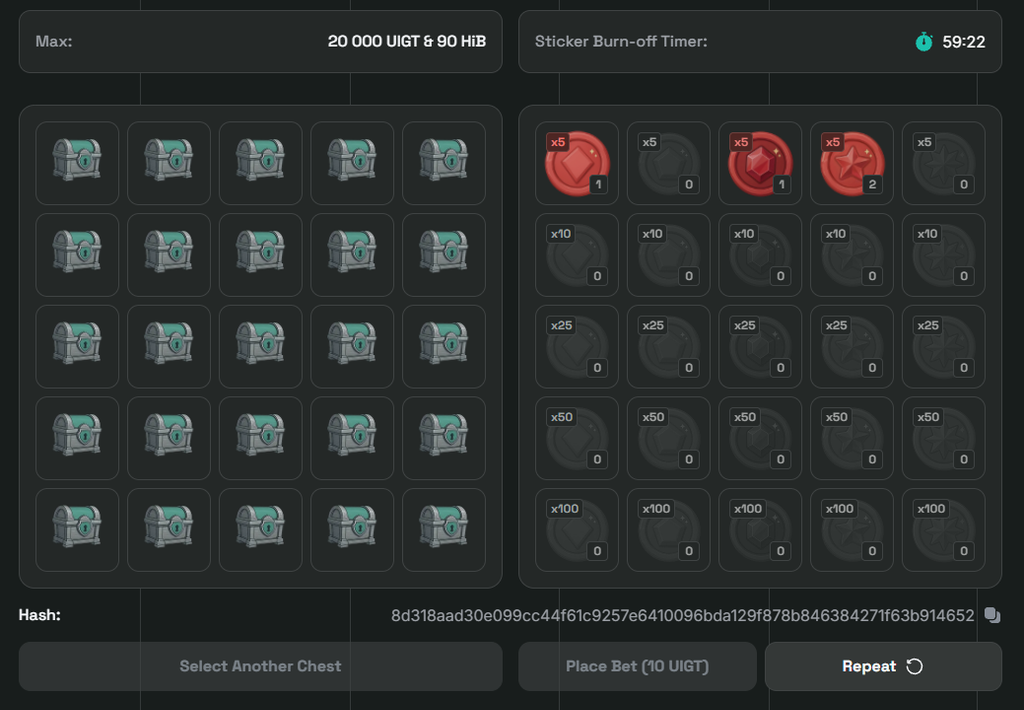Screen dimensions: 1024x710
Task: Click the Repeat button
Action: tap(883, 666)
